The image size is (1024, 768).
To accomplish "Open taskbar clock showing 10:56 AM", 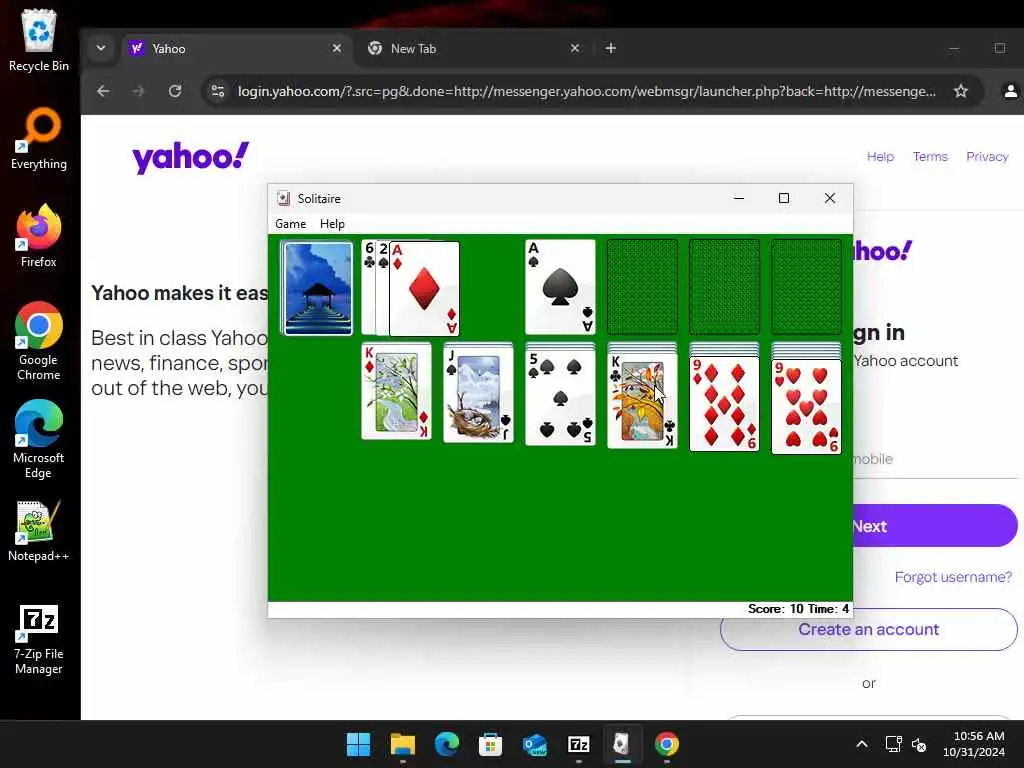I will coord(974,744).
